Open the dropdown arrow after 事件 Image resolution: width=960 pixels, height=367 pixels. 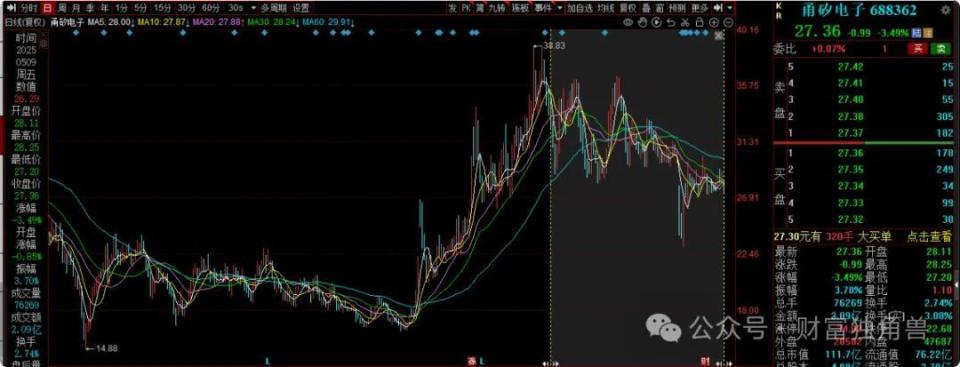(x=559, y=9)
